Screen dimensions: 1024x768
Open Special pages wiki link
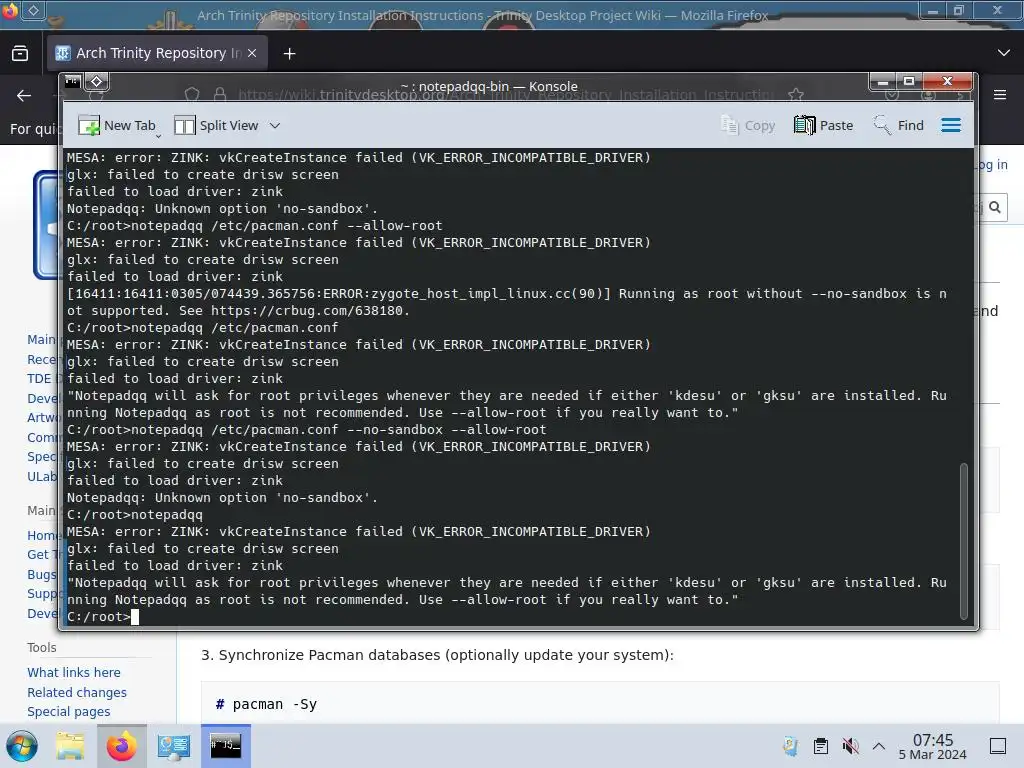coord(69,712)
